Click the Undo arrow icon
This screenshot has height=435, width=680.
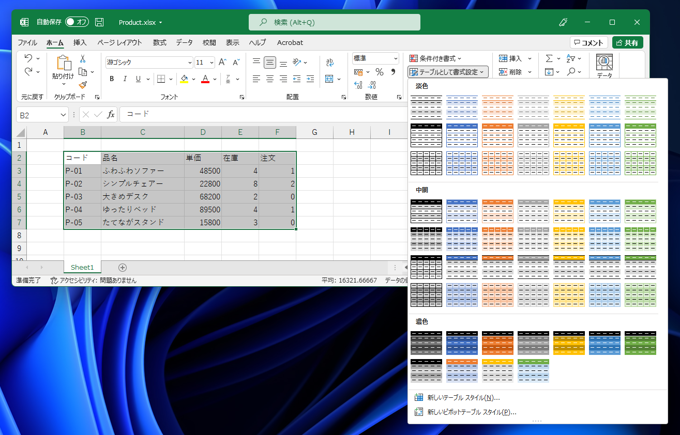[x=28, y=60]
